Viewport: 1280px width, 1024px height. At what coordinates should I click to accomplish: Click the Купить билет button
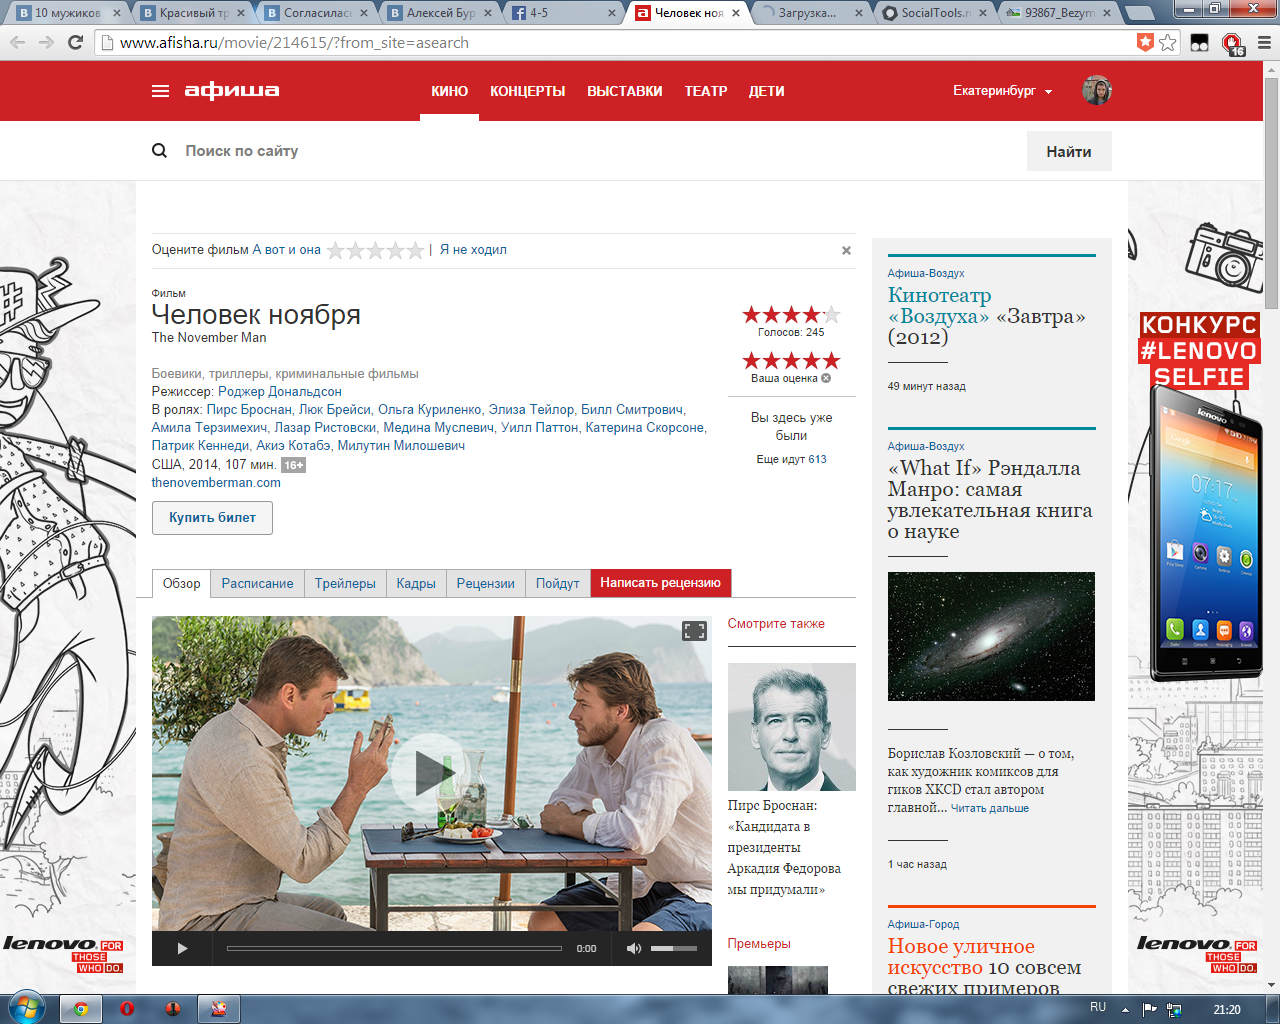[212, 517]
